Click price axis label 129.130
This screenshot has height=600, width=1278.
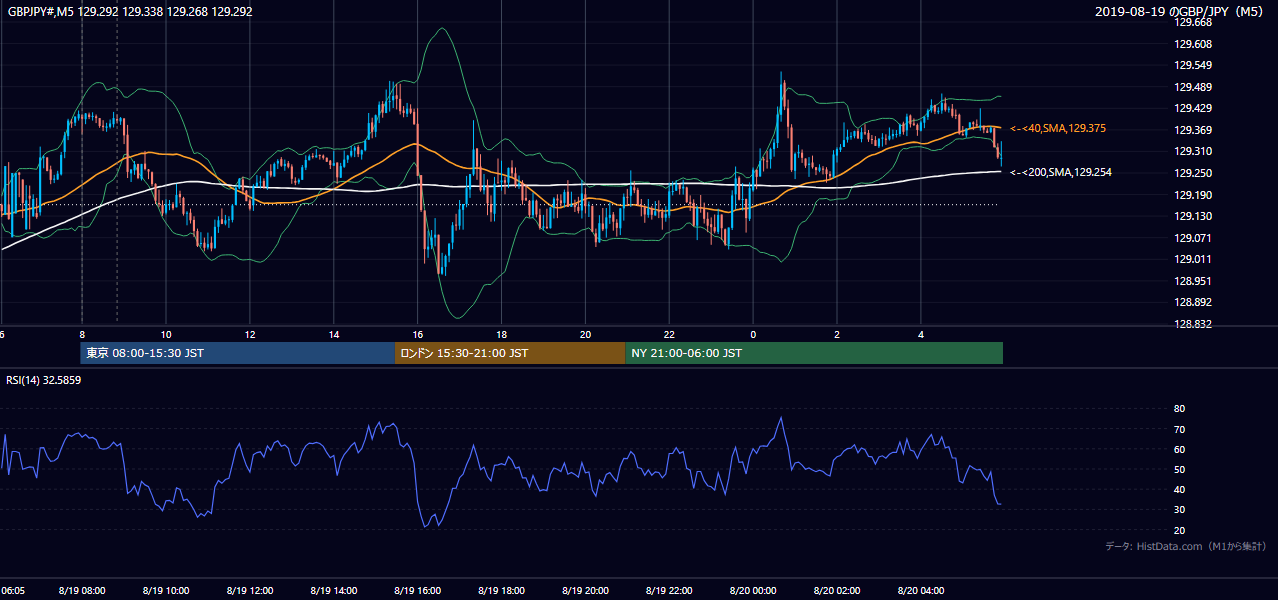coord(1193,216)
